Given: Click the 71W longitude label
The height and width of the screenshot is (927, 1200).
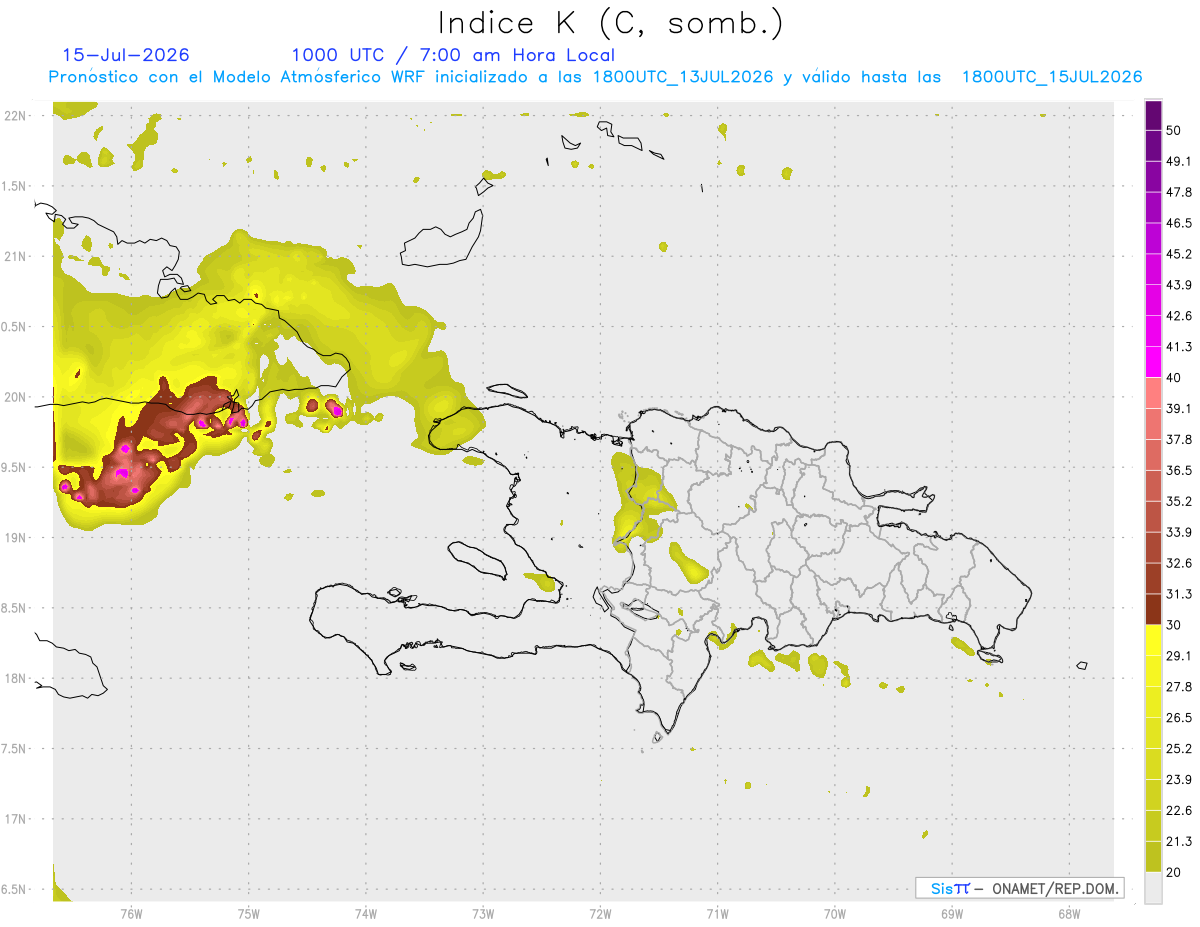Looking at the screenshot, I should click(x=717, y=914).
